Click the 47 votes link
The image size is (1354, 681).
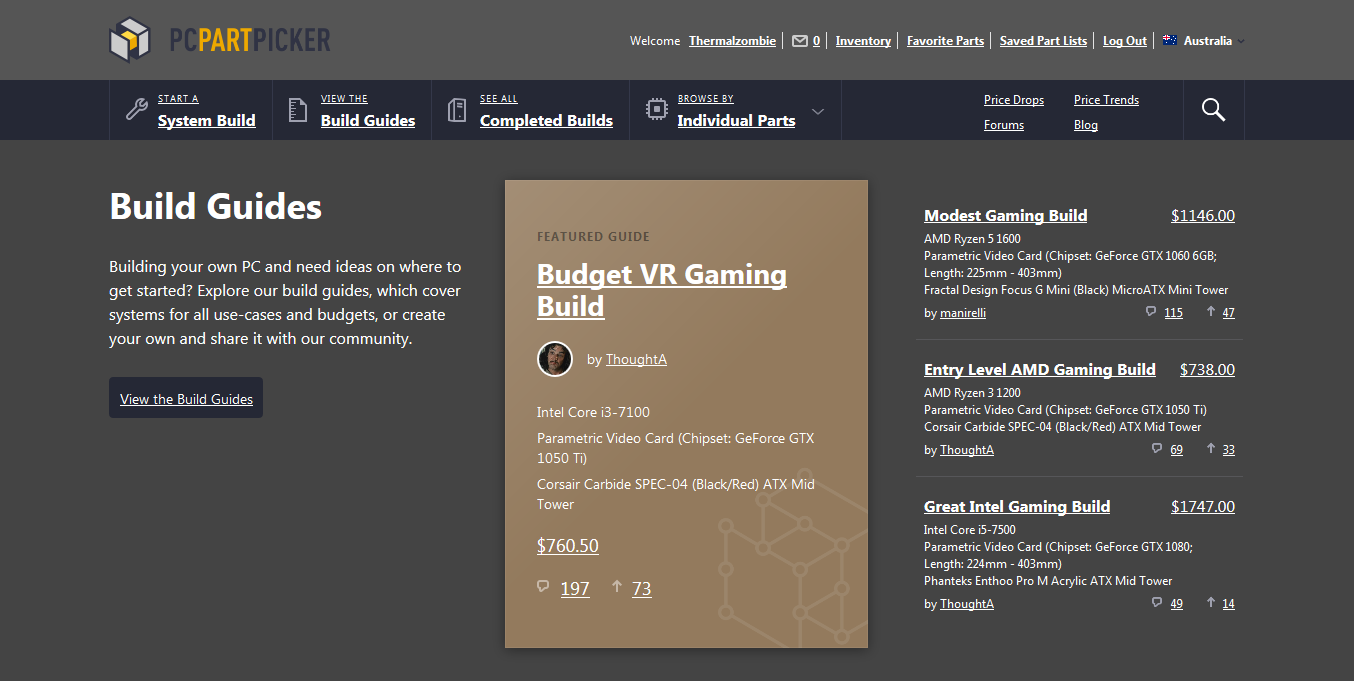pyautogui.click(x=1229, y=313)
